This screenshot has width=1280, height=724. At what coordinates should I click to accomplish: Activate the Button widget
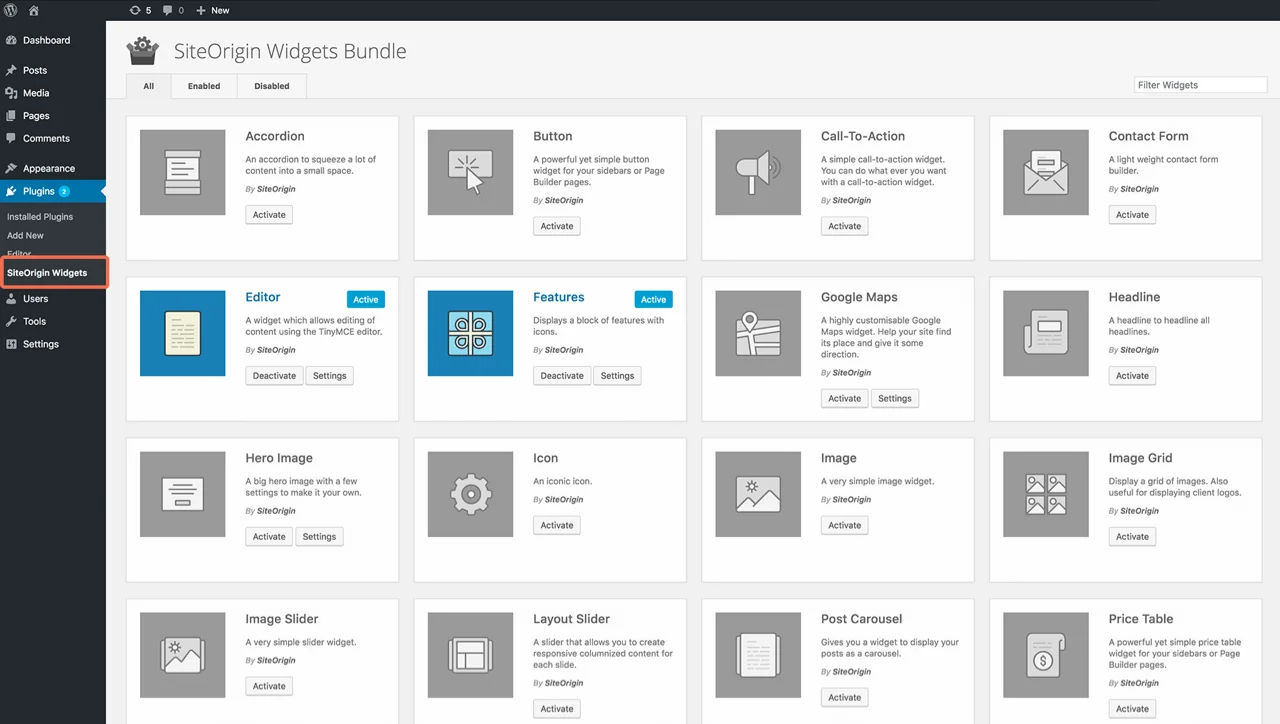pos(557,226)
